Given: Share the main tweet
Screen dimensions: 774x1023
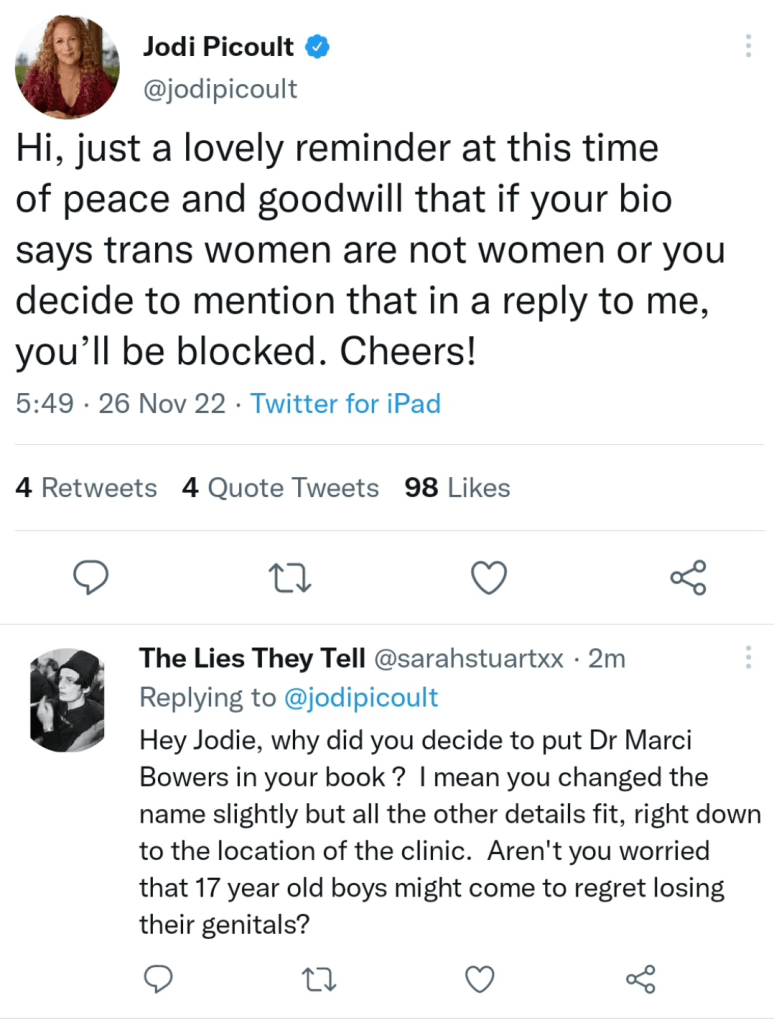Looking at the screenshot, I should click(689, 577).
